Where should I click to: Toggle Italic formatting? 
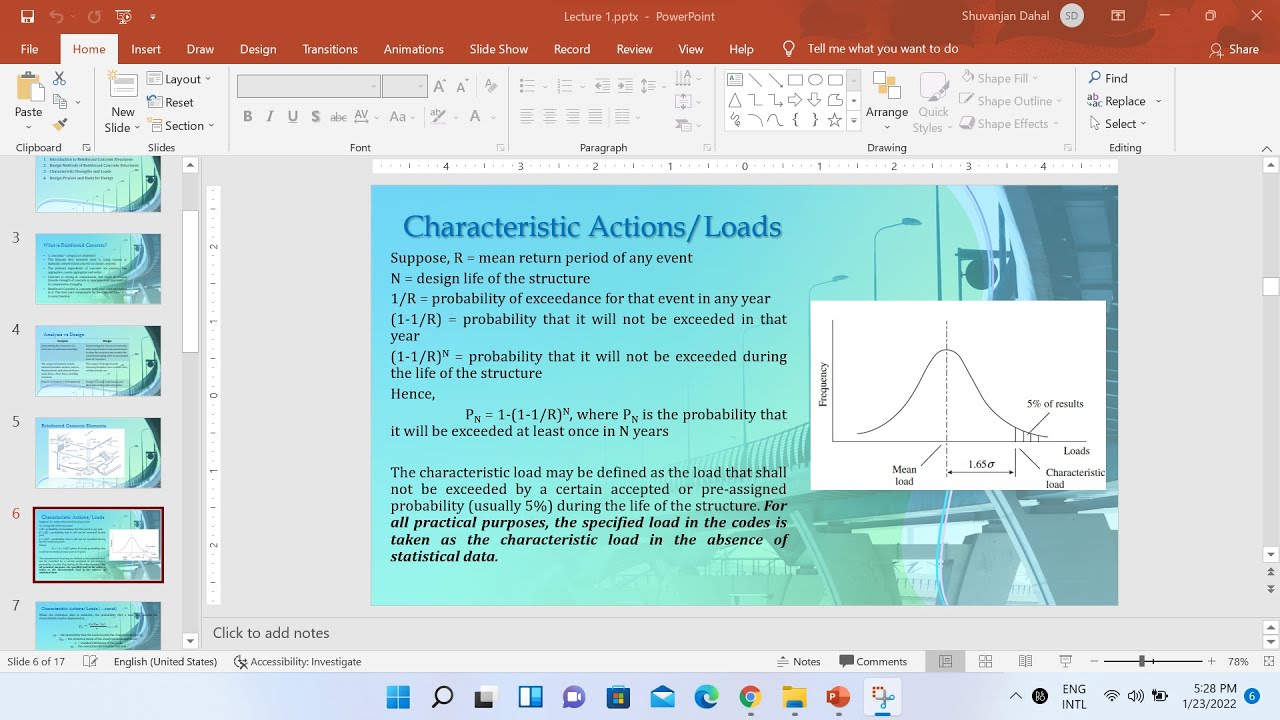click(270, 117)
